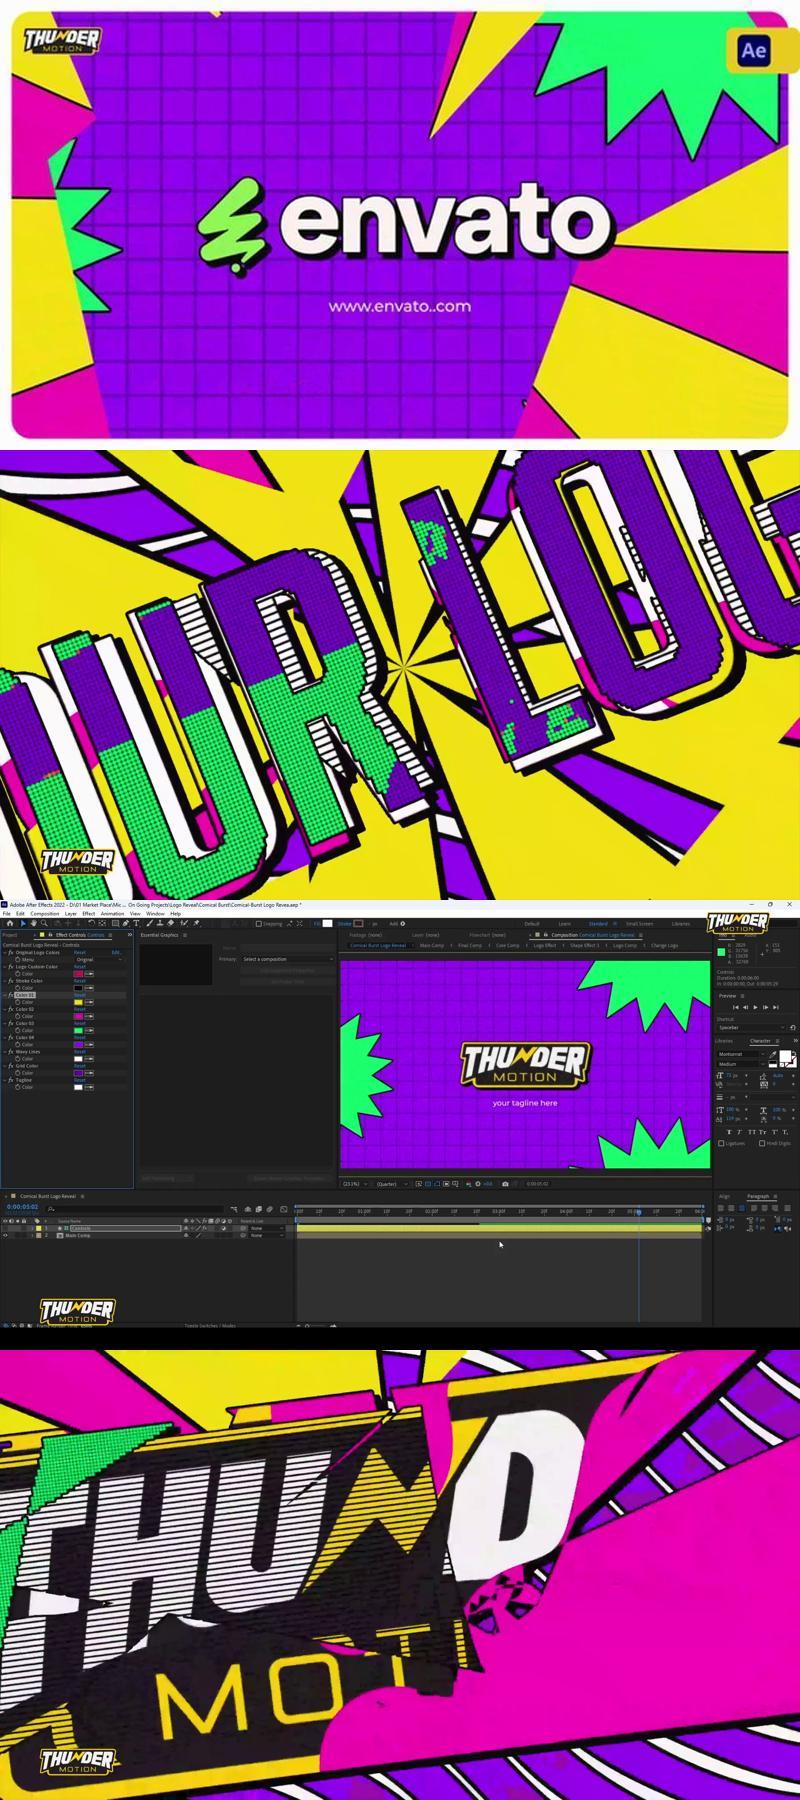Click the Standard workspace button
Image resolution: width=800 pixels, height=1800 pixels.
pyautogui.click(x=598, y=924)
